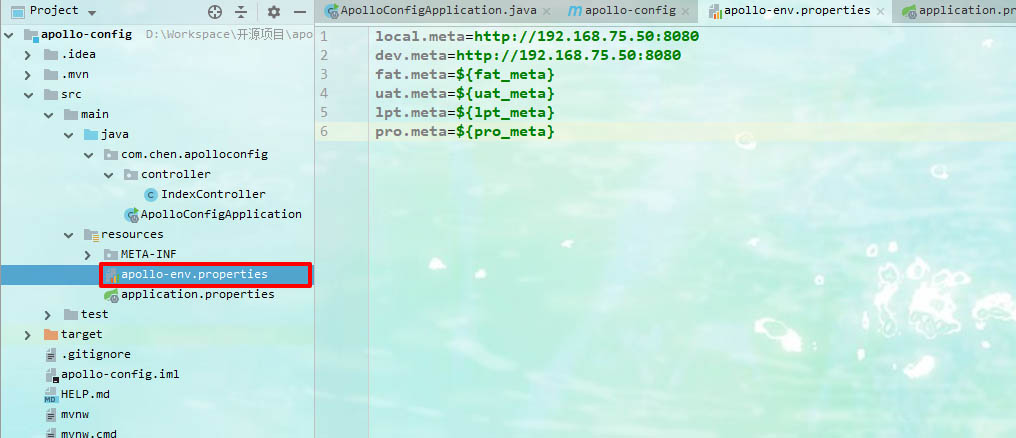Image resolution: width=1016 pixels, height=438 pixels.
Task: Click the Project panel title label
Action: pyautogui.click(x=54, y=11)
